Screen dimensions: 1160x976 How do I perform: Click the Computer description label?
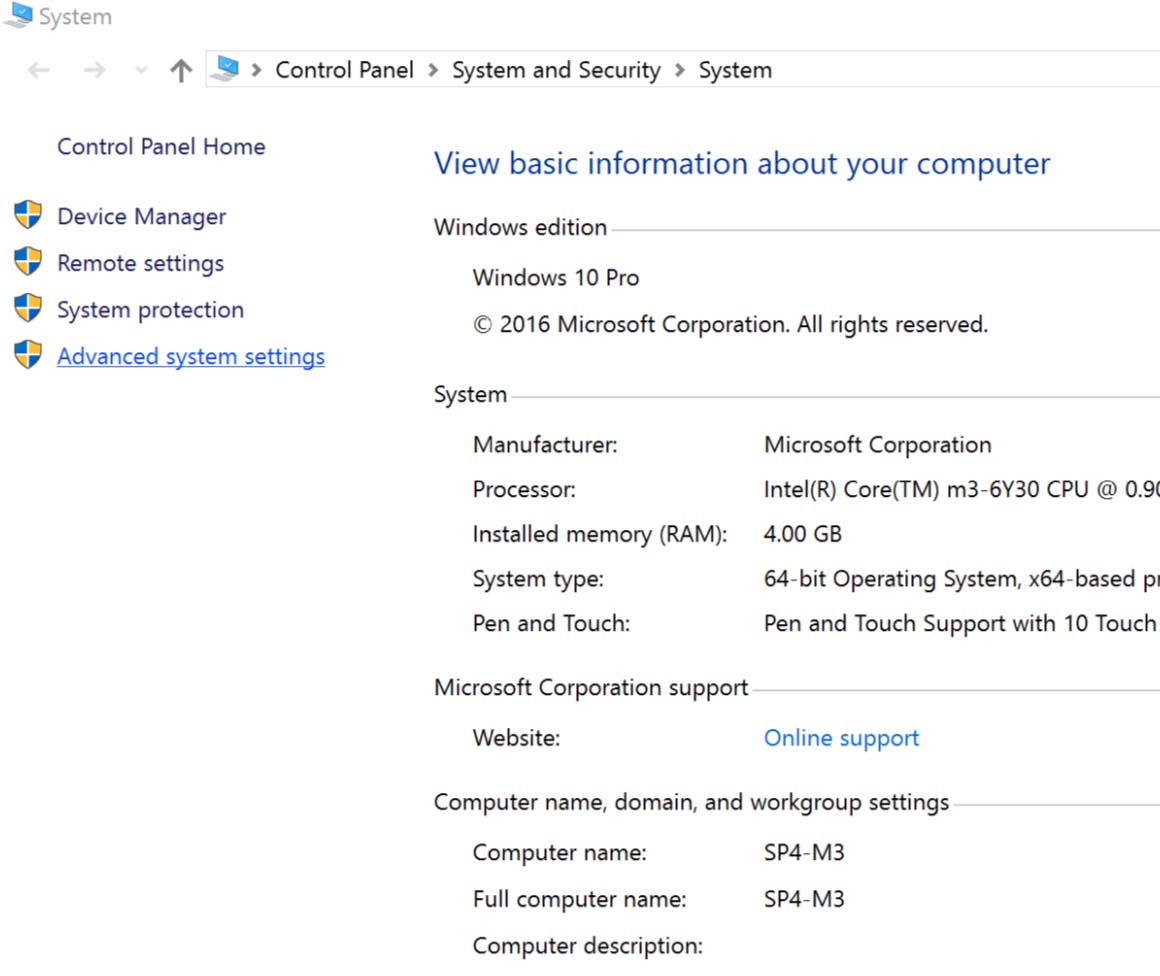(587, 946)
